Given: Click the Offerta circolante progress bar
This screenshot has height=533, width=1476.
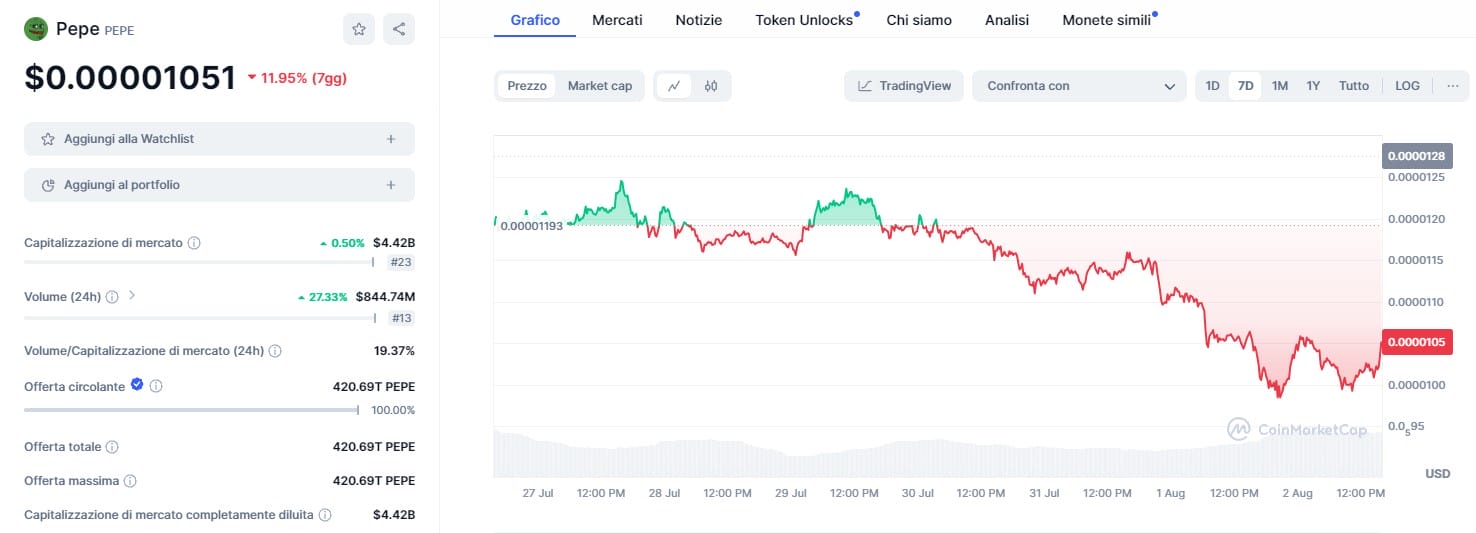Looking at the screenshot, I should 191,410.
